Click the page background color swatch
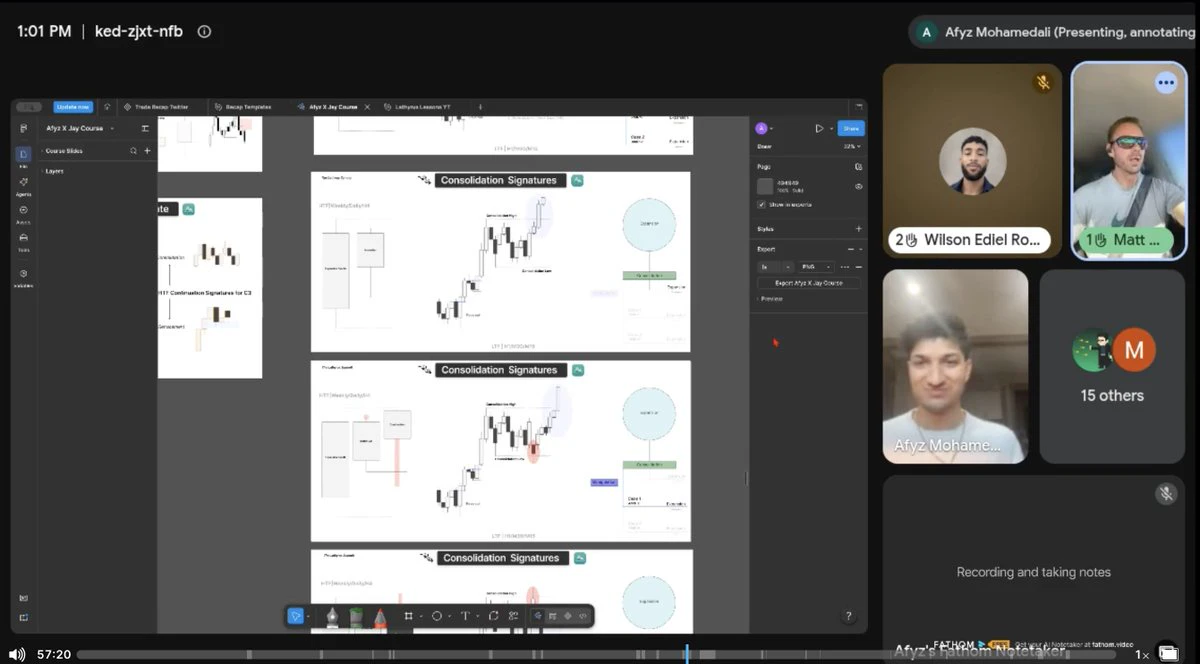Image resolution: width=1200 pixels, height=664 pixels. click(765, 186)
